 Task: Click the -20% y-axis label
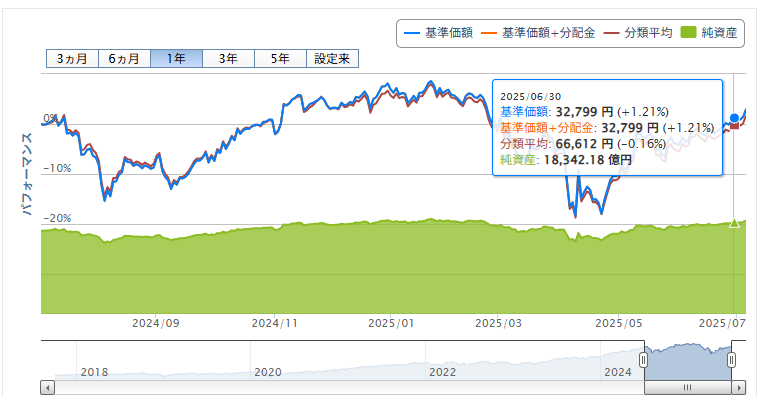(57, 218)
